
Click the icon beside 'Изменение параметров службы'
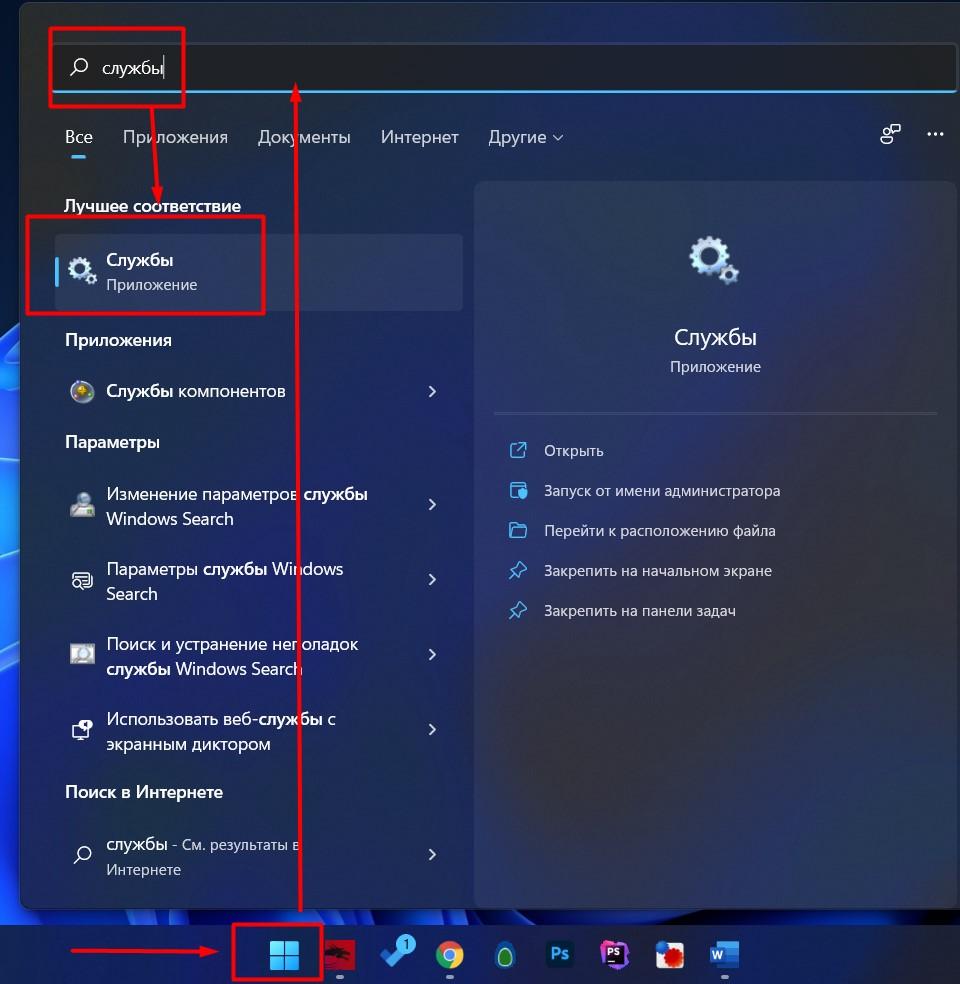point(82,505)
